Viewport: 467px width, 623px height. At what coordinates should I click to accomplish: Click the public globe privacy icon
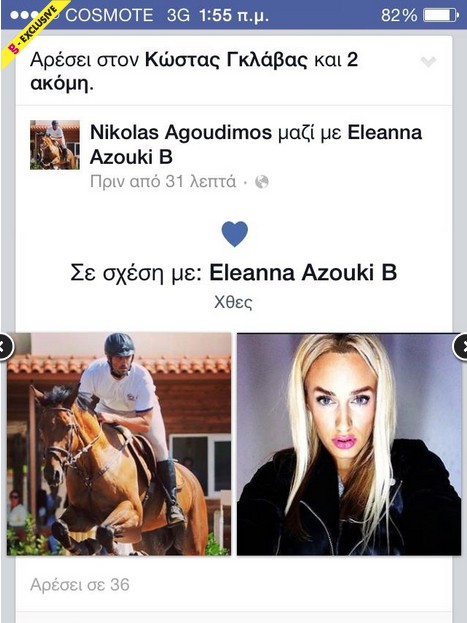coord(262,182)
